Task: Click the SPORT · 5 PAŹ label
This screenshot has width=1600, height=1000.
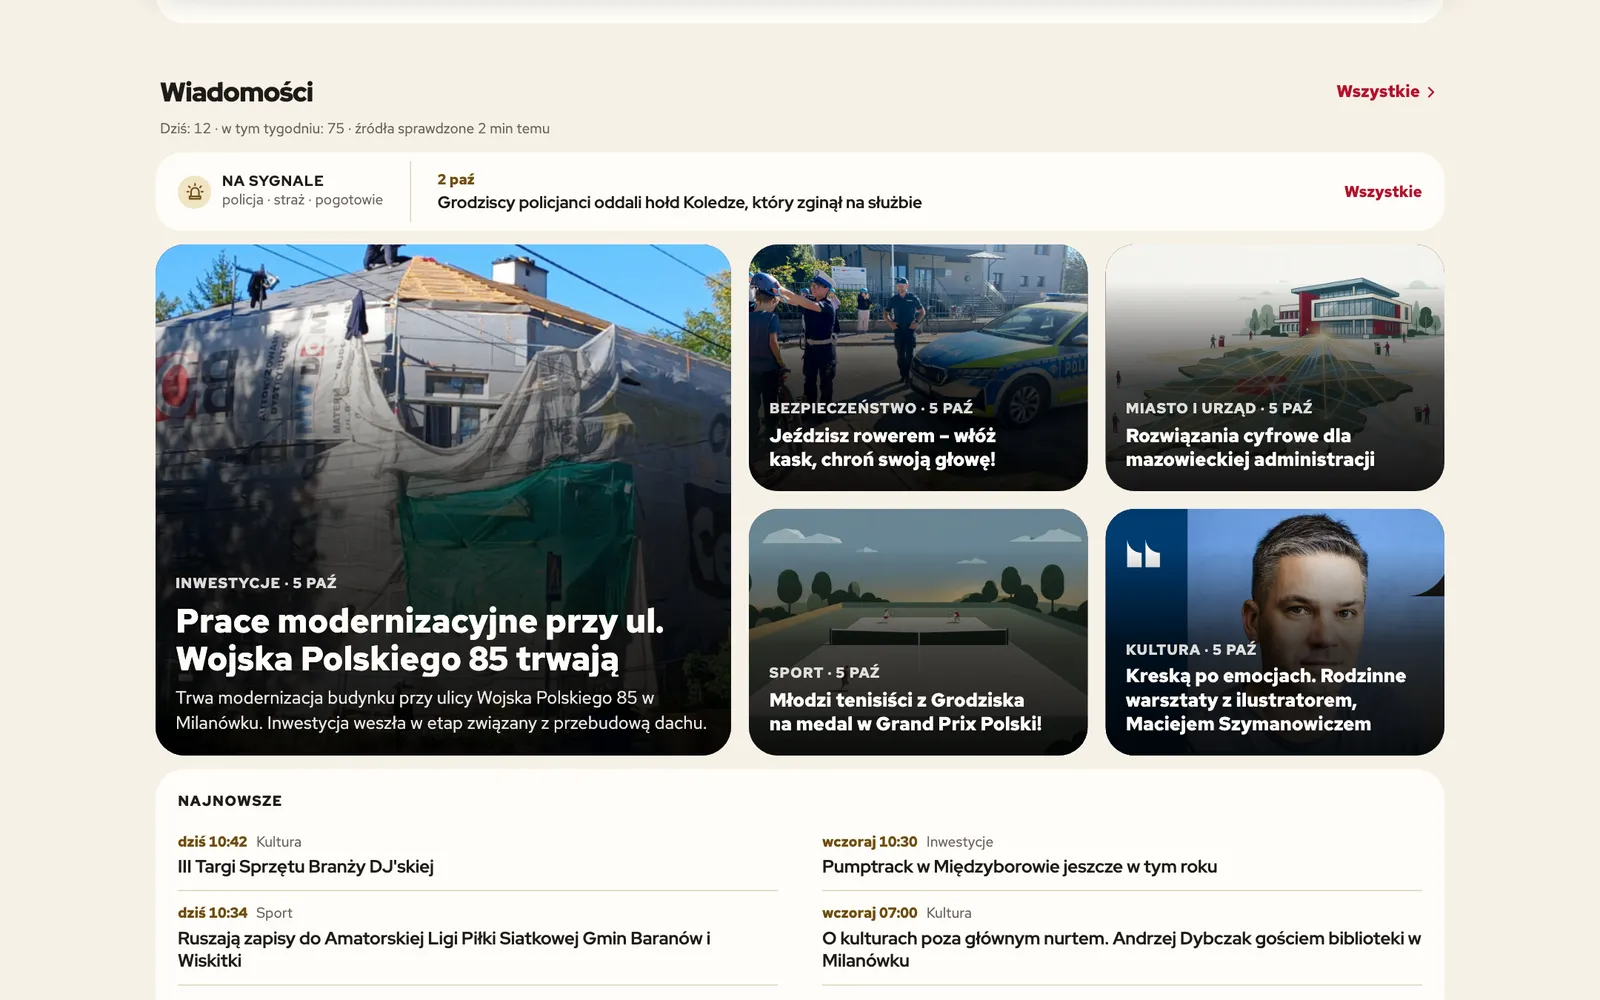Action: point(824,672)
